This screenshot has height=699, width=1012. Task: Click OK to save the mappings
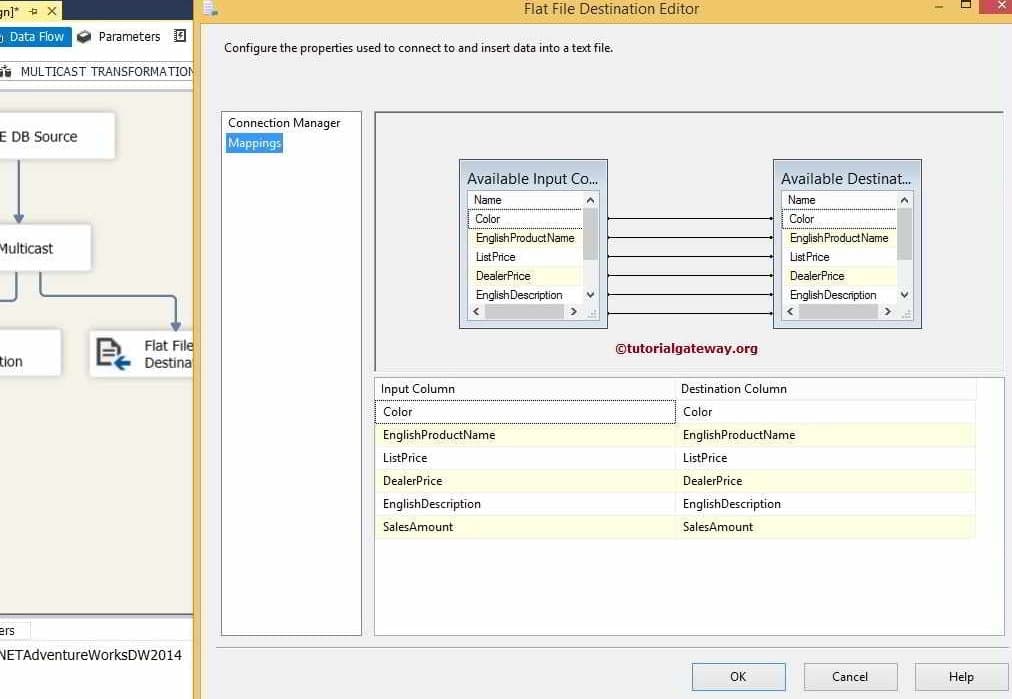738,676
